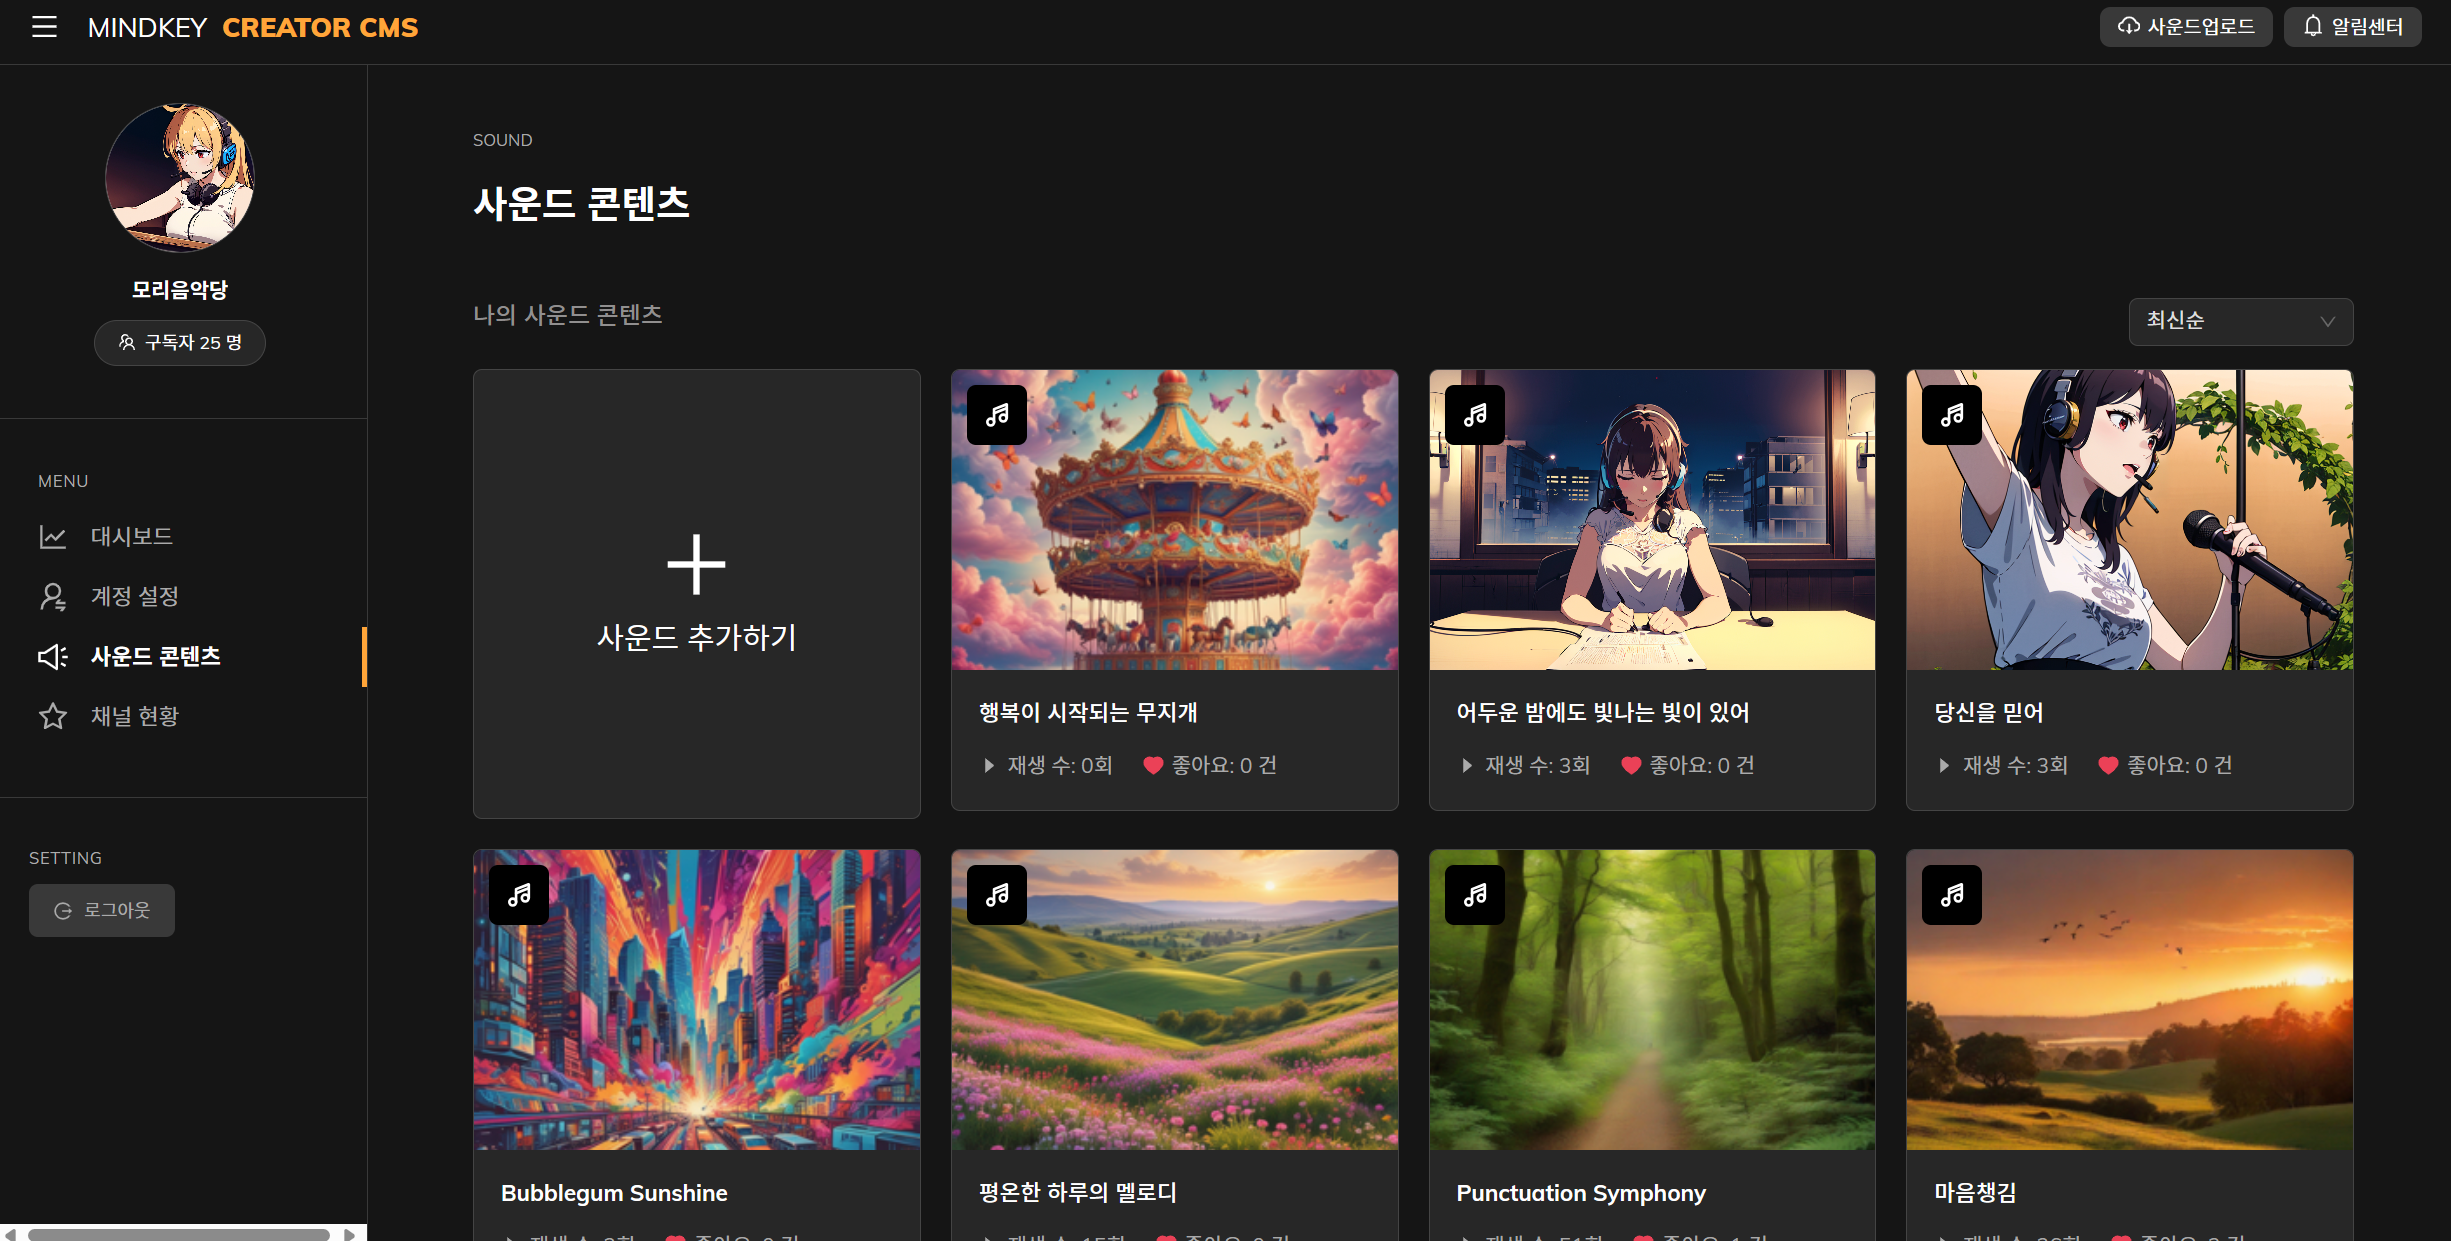Open the 평온한 하루의 멜로디 thumbnail
Screen dimensions: 2451x1241
point(1174,1000)
